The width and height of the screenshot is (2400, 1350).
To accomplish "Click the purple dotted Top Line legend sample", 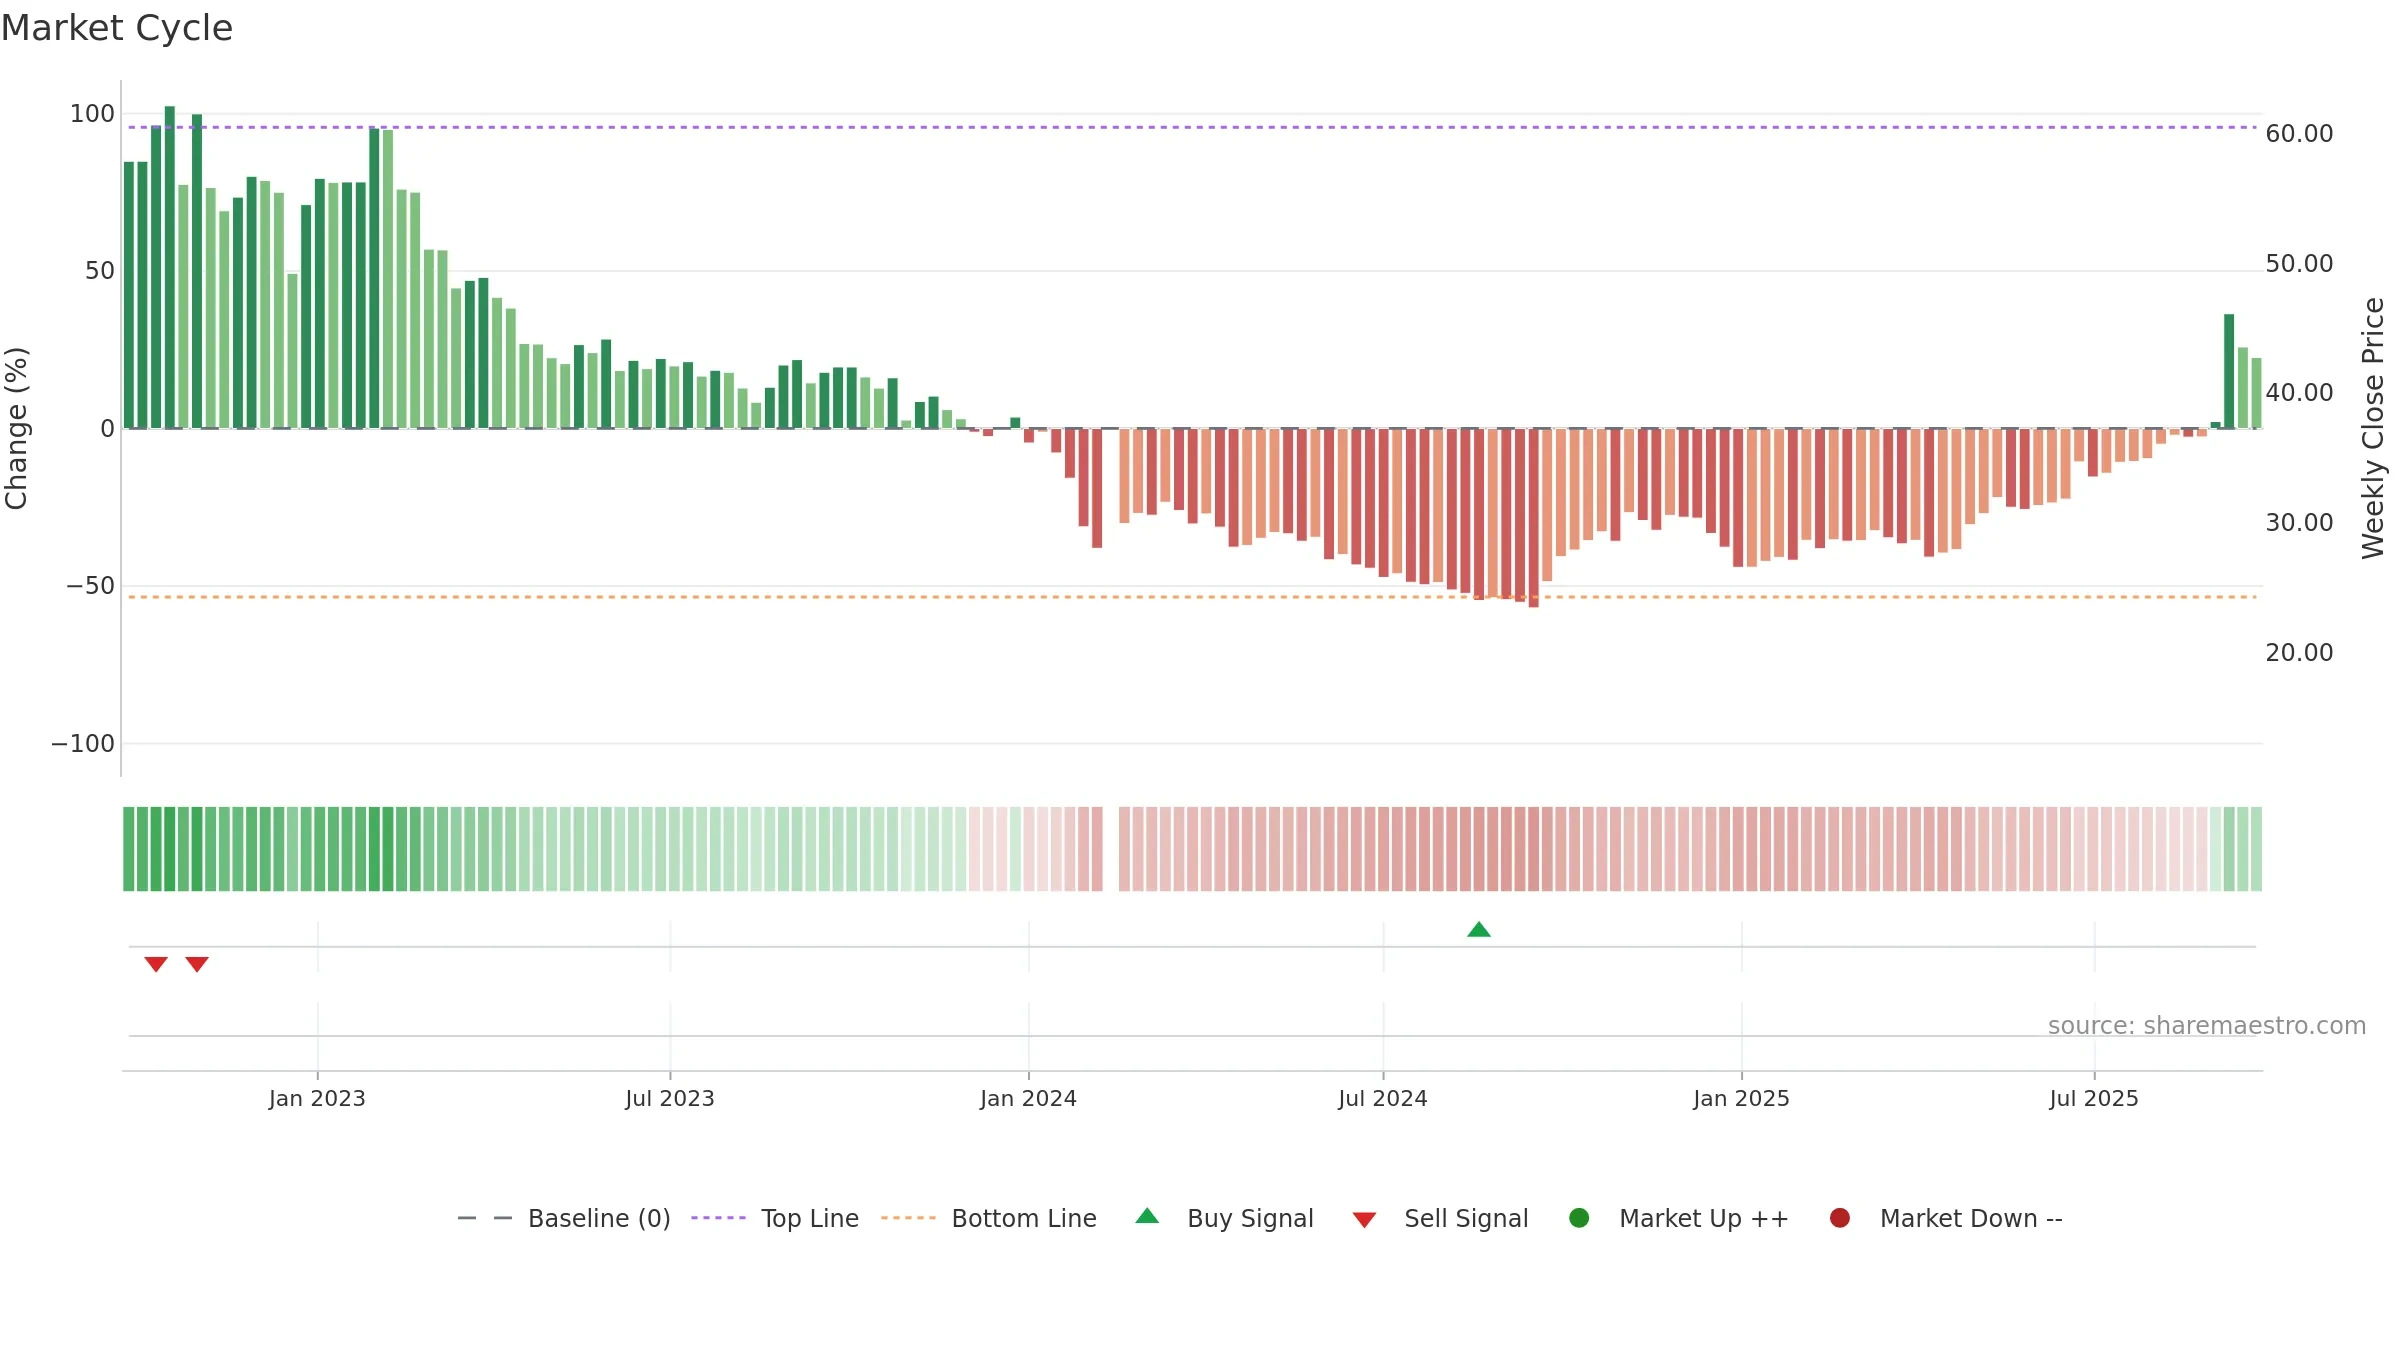I will (718, 1218).
